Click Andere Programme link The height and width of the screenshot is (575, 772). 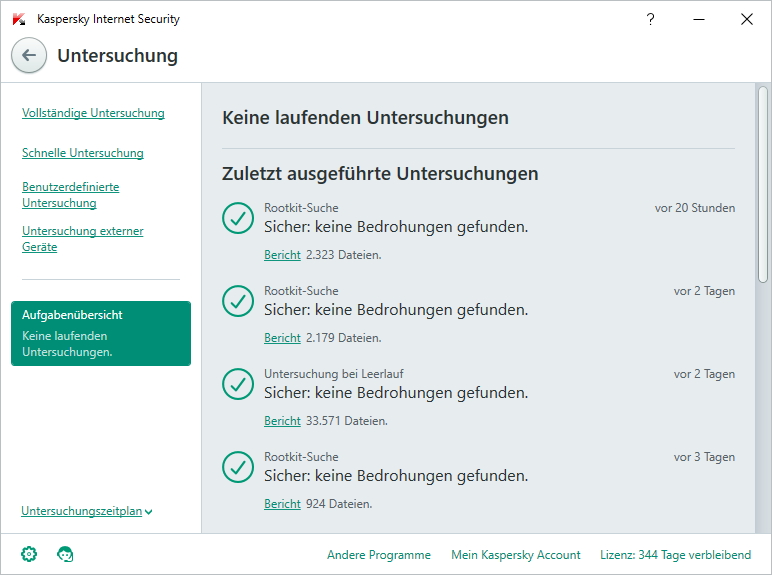click(379, 555)
